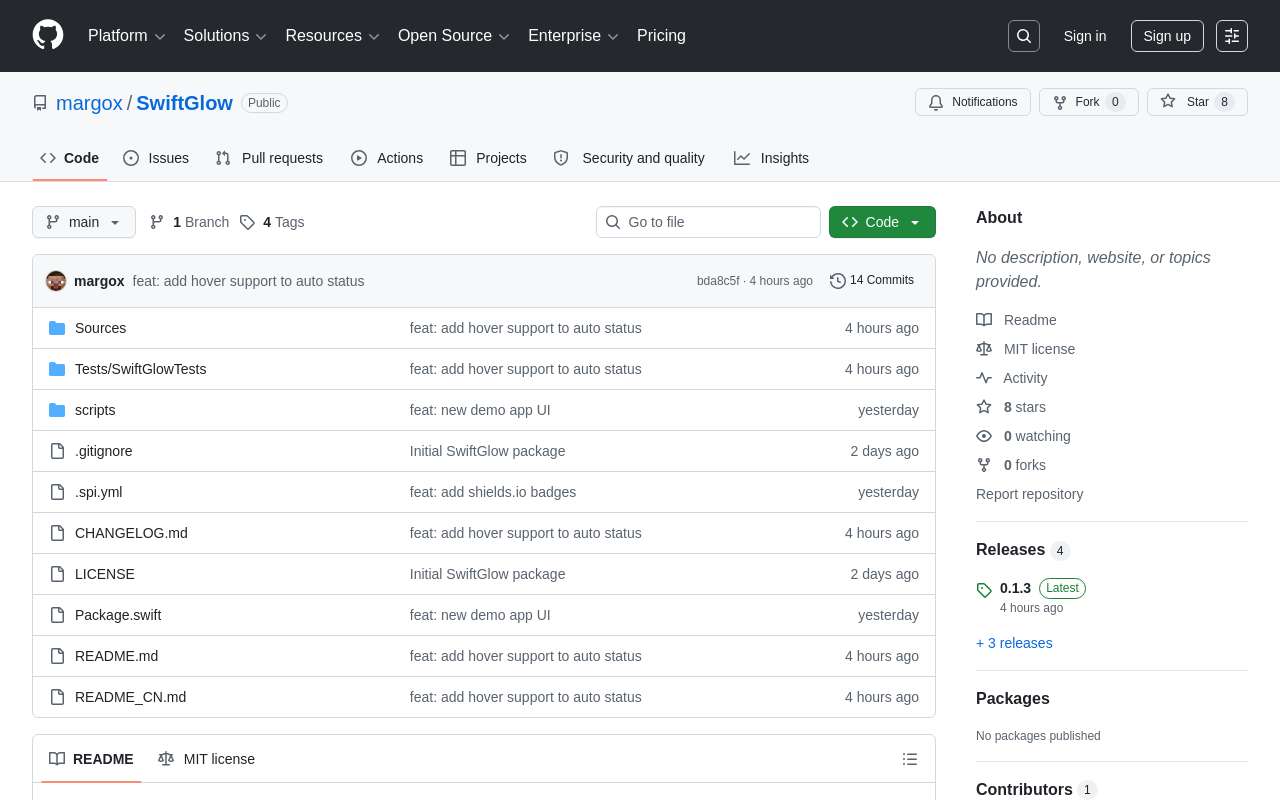
Task: Click the Sources folder icon
Action: click(57, 328)
